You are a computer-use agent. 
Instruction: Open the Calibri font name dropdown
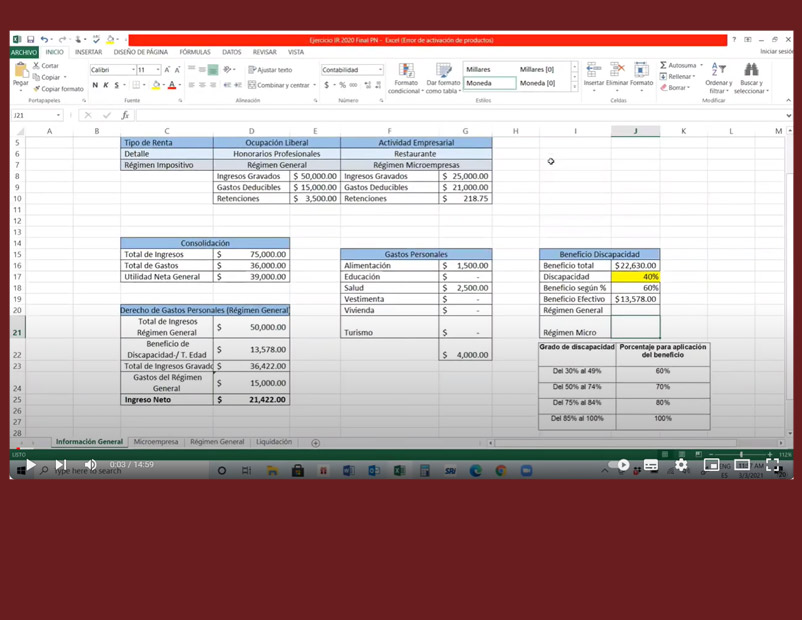point(133,70)
